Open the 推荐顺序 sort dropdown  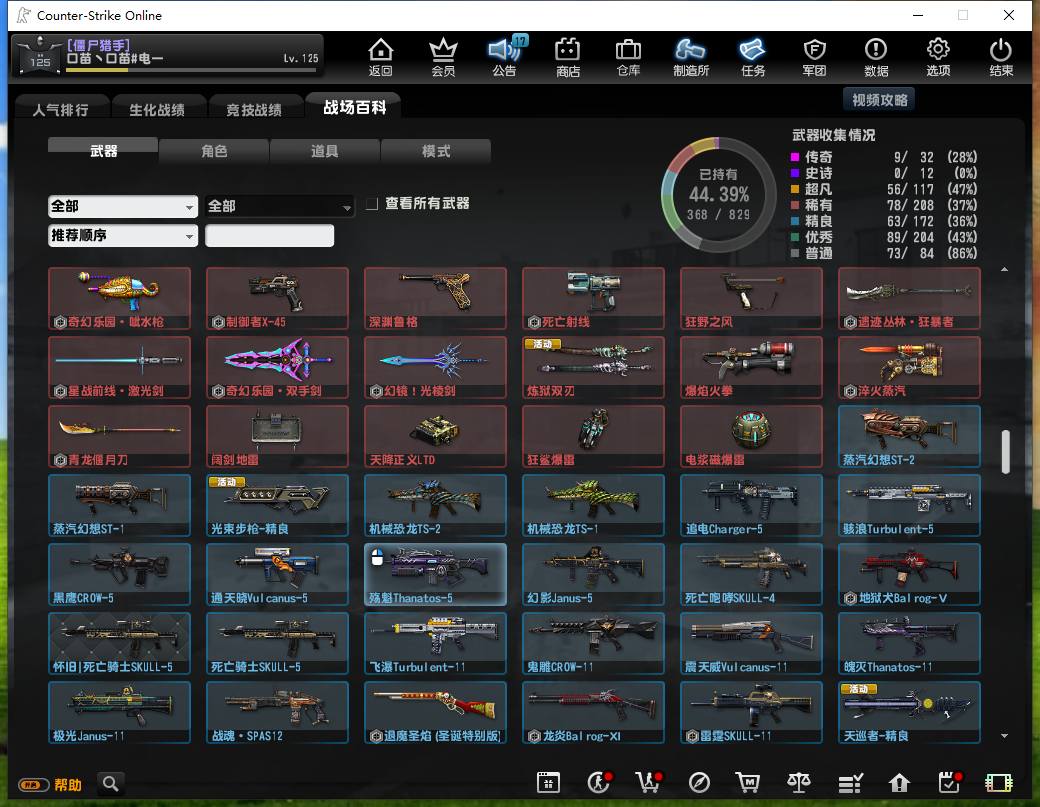click(123, 235)
